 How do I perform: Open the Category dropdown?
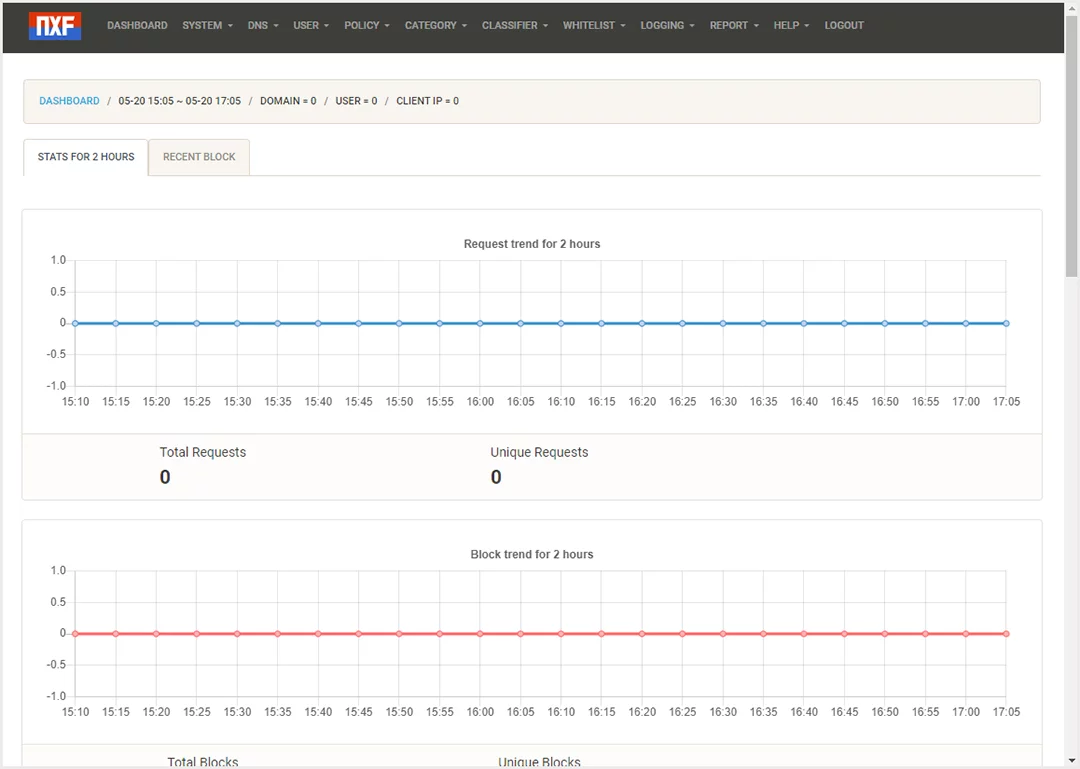(x=435, y=26)
